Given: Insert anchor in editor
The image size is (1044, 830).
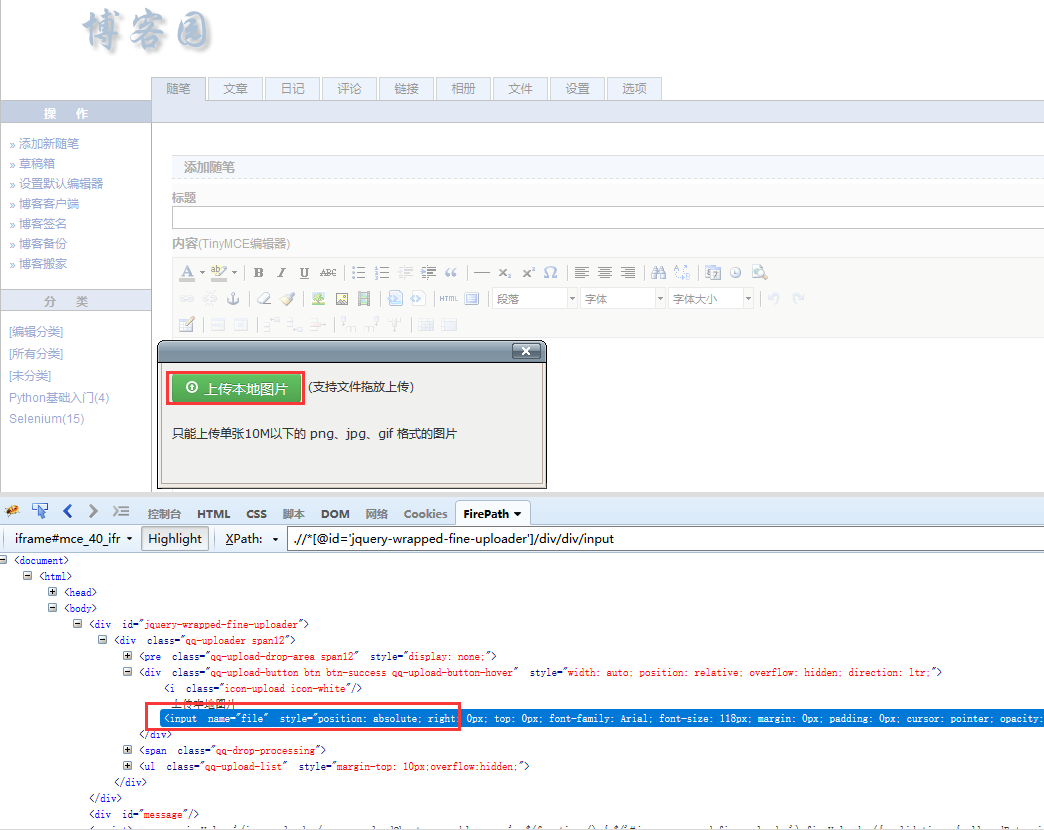Looking at the screenshot, I should point(233,298).
